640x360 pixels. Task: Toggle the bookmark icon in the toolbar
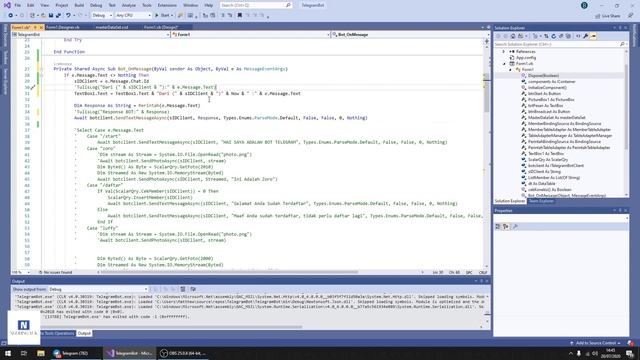click(240, 16)
